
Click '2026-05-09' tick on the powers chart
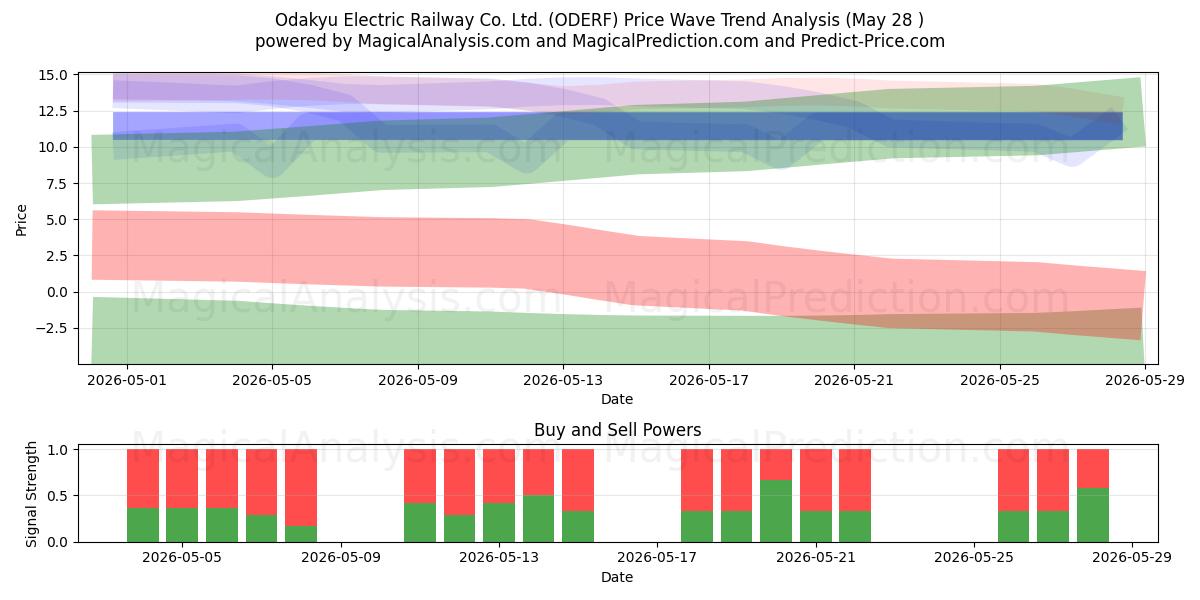click(x=341, y=558)
